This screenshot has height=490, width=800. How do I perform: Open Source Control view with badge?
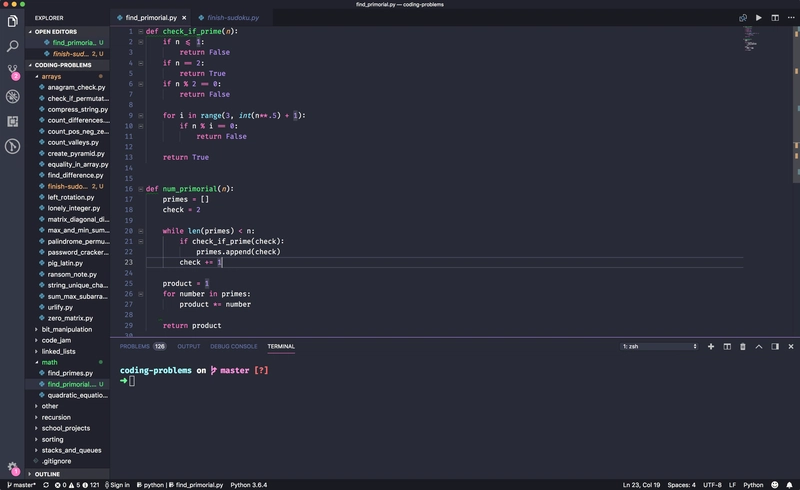[12, 71]
